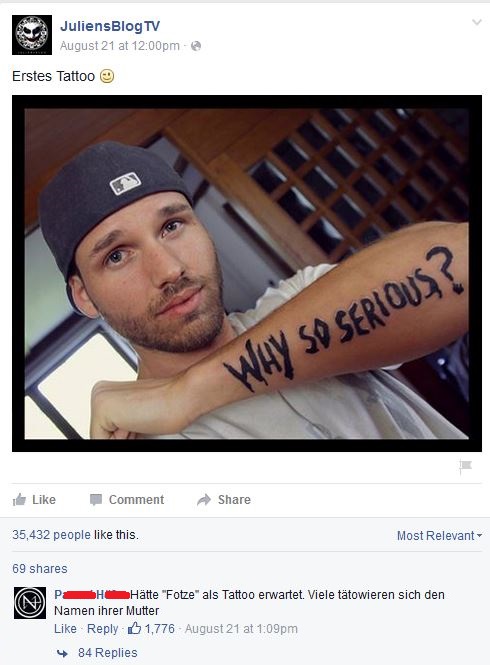
Task: Click the thumbs-up Like icon under post
Action: click(x=19, y=500)
